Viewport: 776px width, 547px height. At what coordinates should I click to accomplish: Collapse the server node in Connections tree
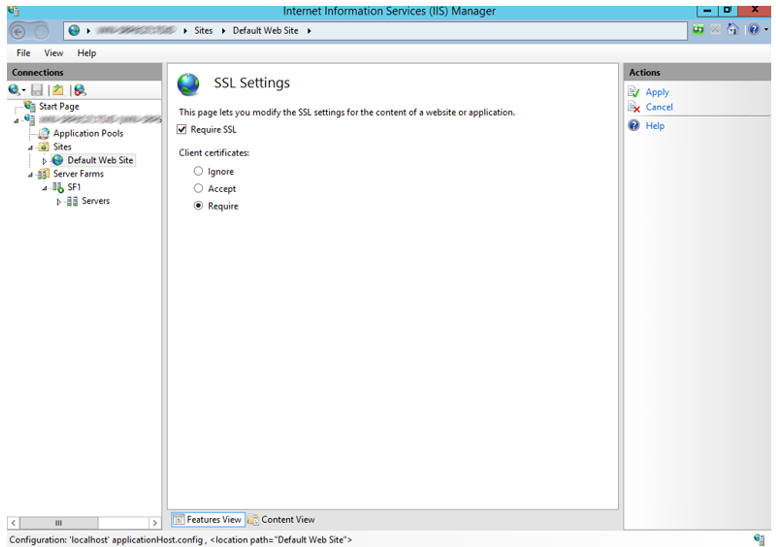17,120
